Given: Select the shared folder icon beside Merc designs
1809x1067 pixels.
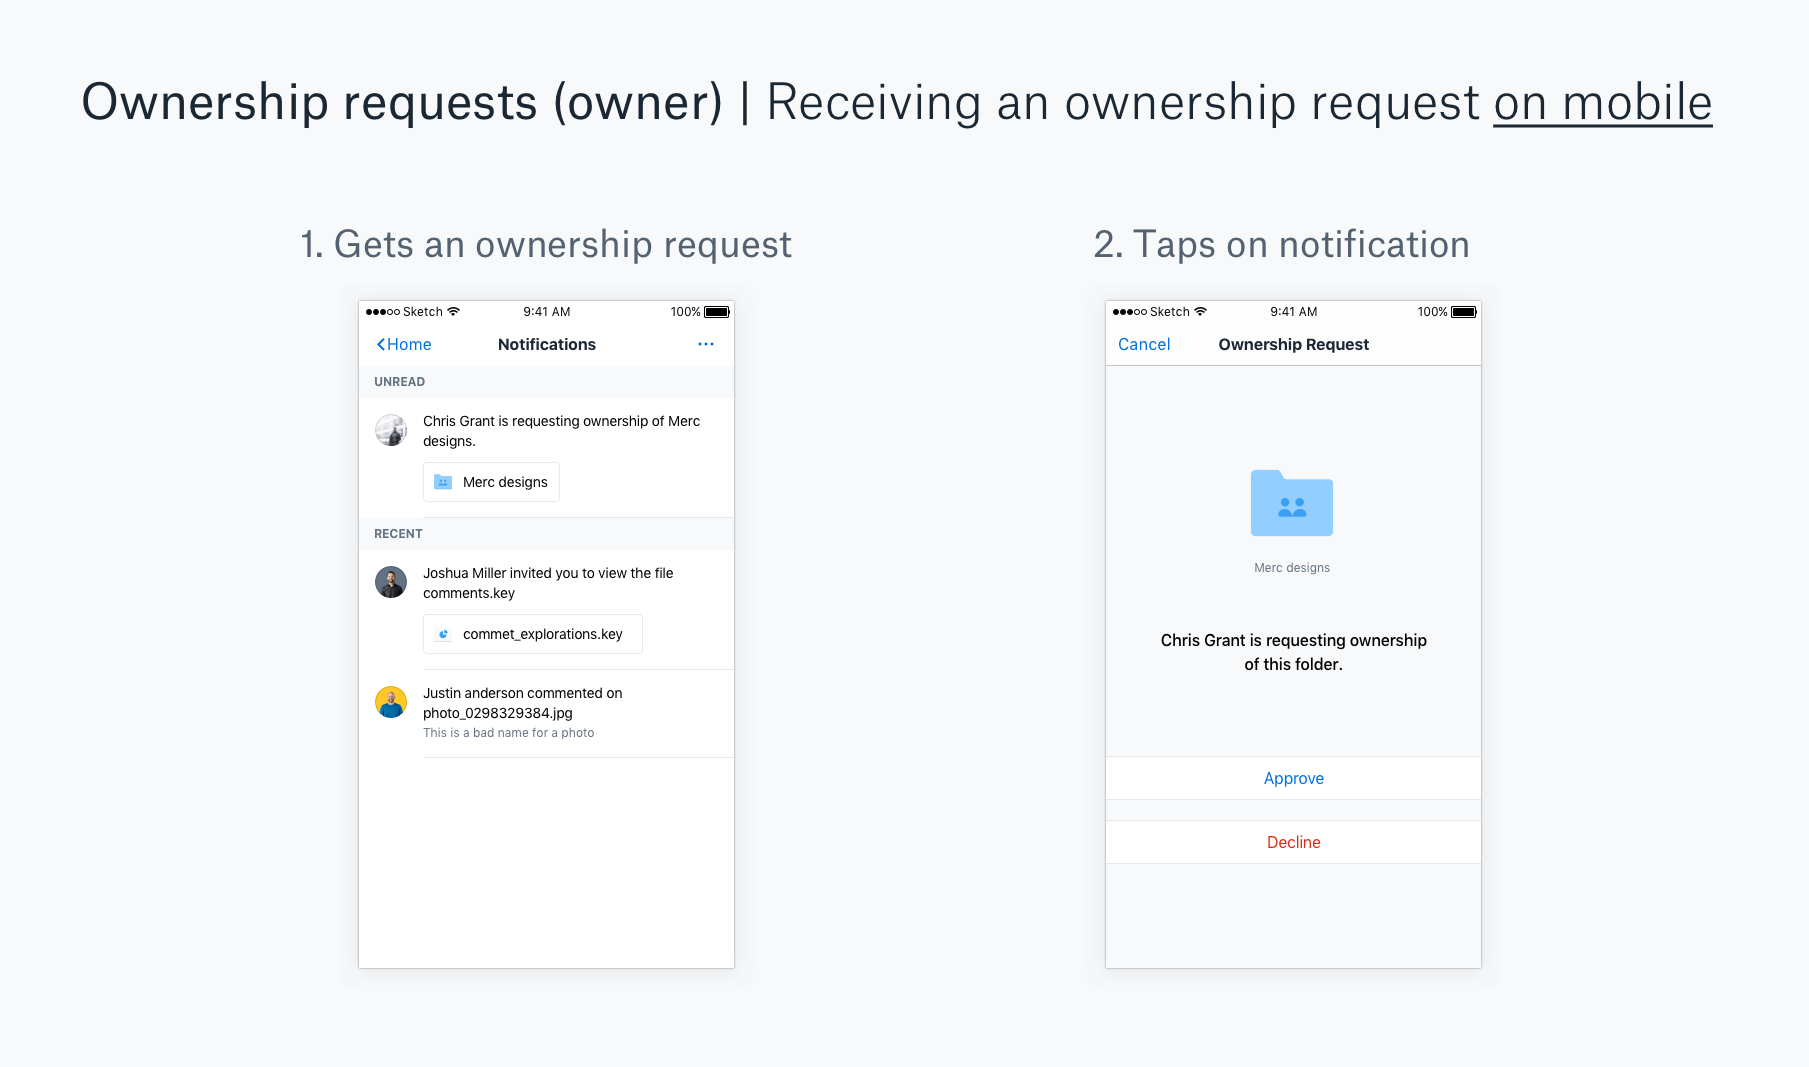Looking at the screenshot, I should (443, 481).
